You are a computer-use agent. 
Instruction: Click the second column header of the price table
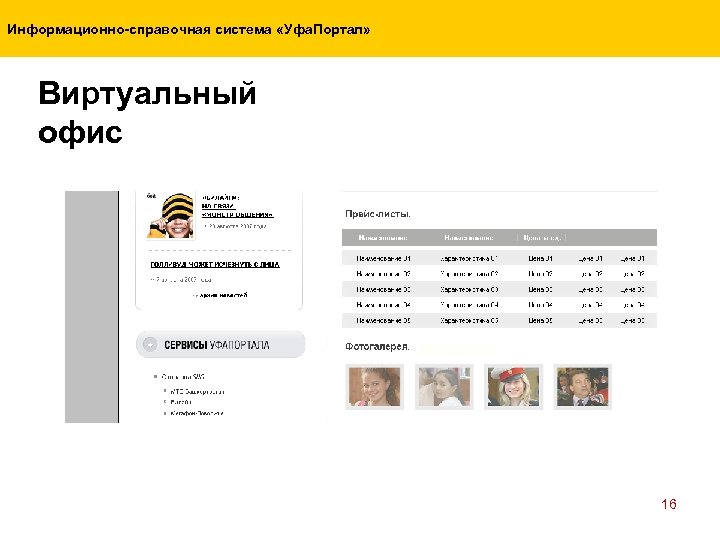coord(469,238)
